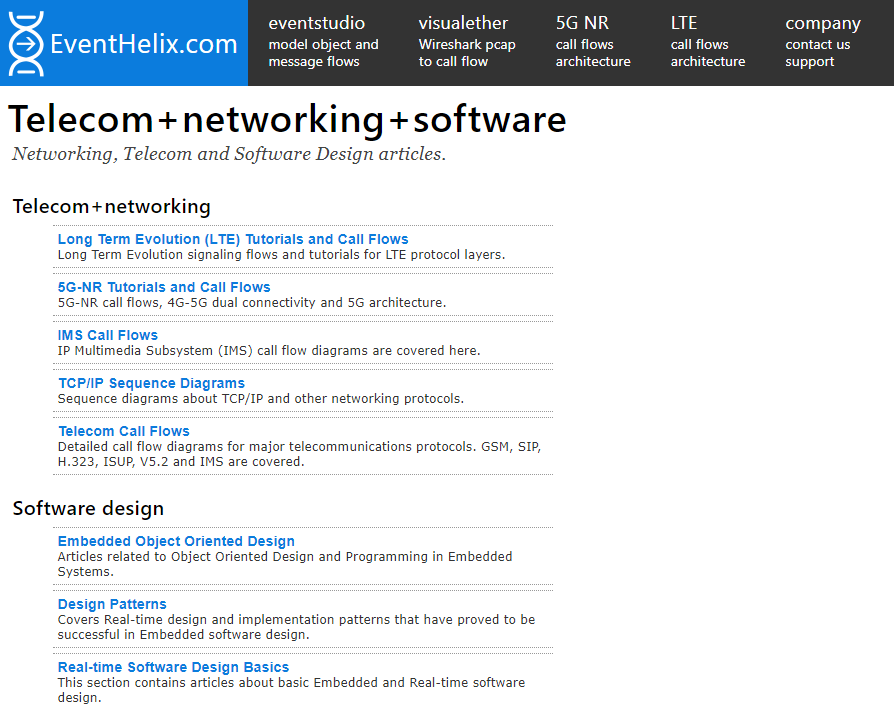Open Long Term Evolution (LTE) Tutorials link

point(233,239)
